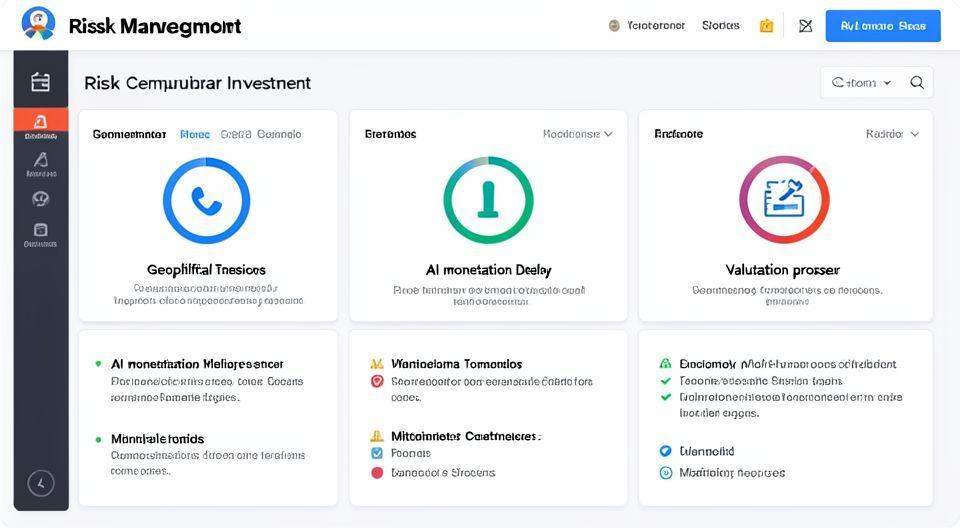The width and height of the screenshot is (960, 528).
Task: Toggle the blue round check in the right bottom card
Action: pos(666,452)
